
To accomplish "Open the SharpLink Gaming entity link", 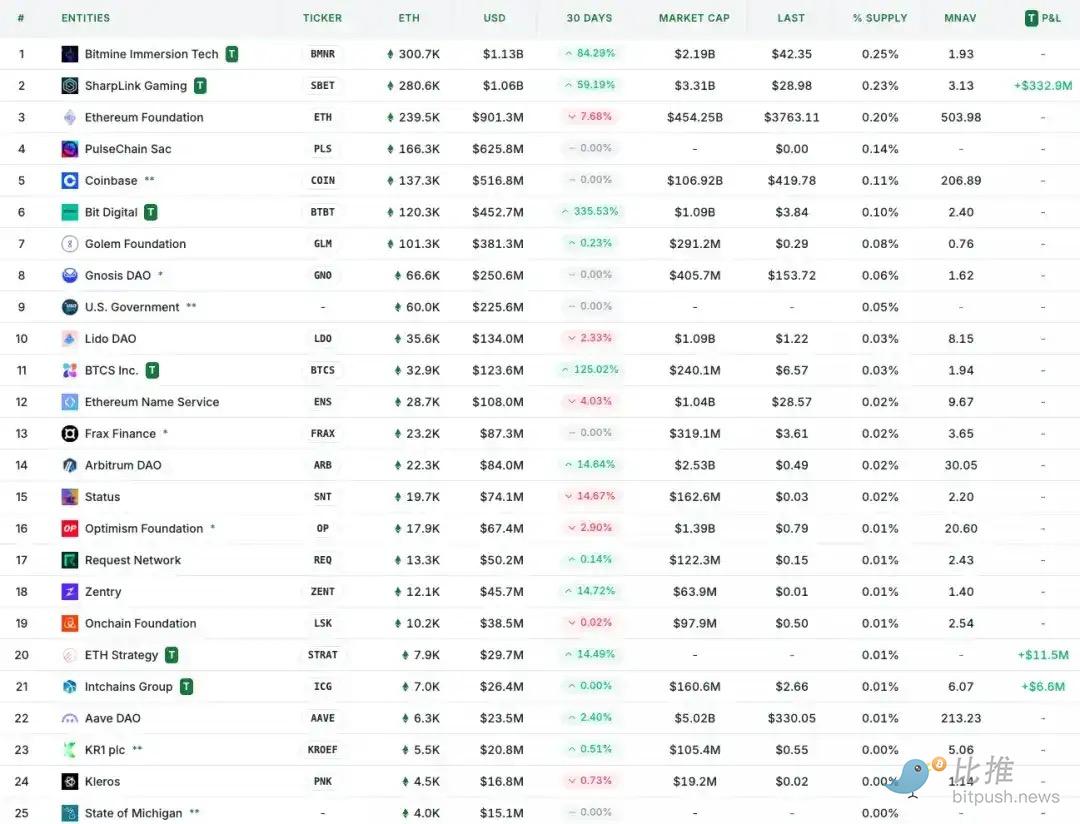I will pyautogui.click(x=136, y=85).
